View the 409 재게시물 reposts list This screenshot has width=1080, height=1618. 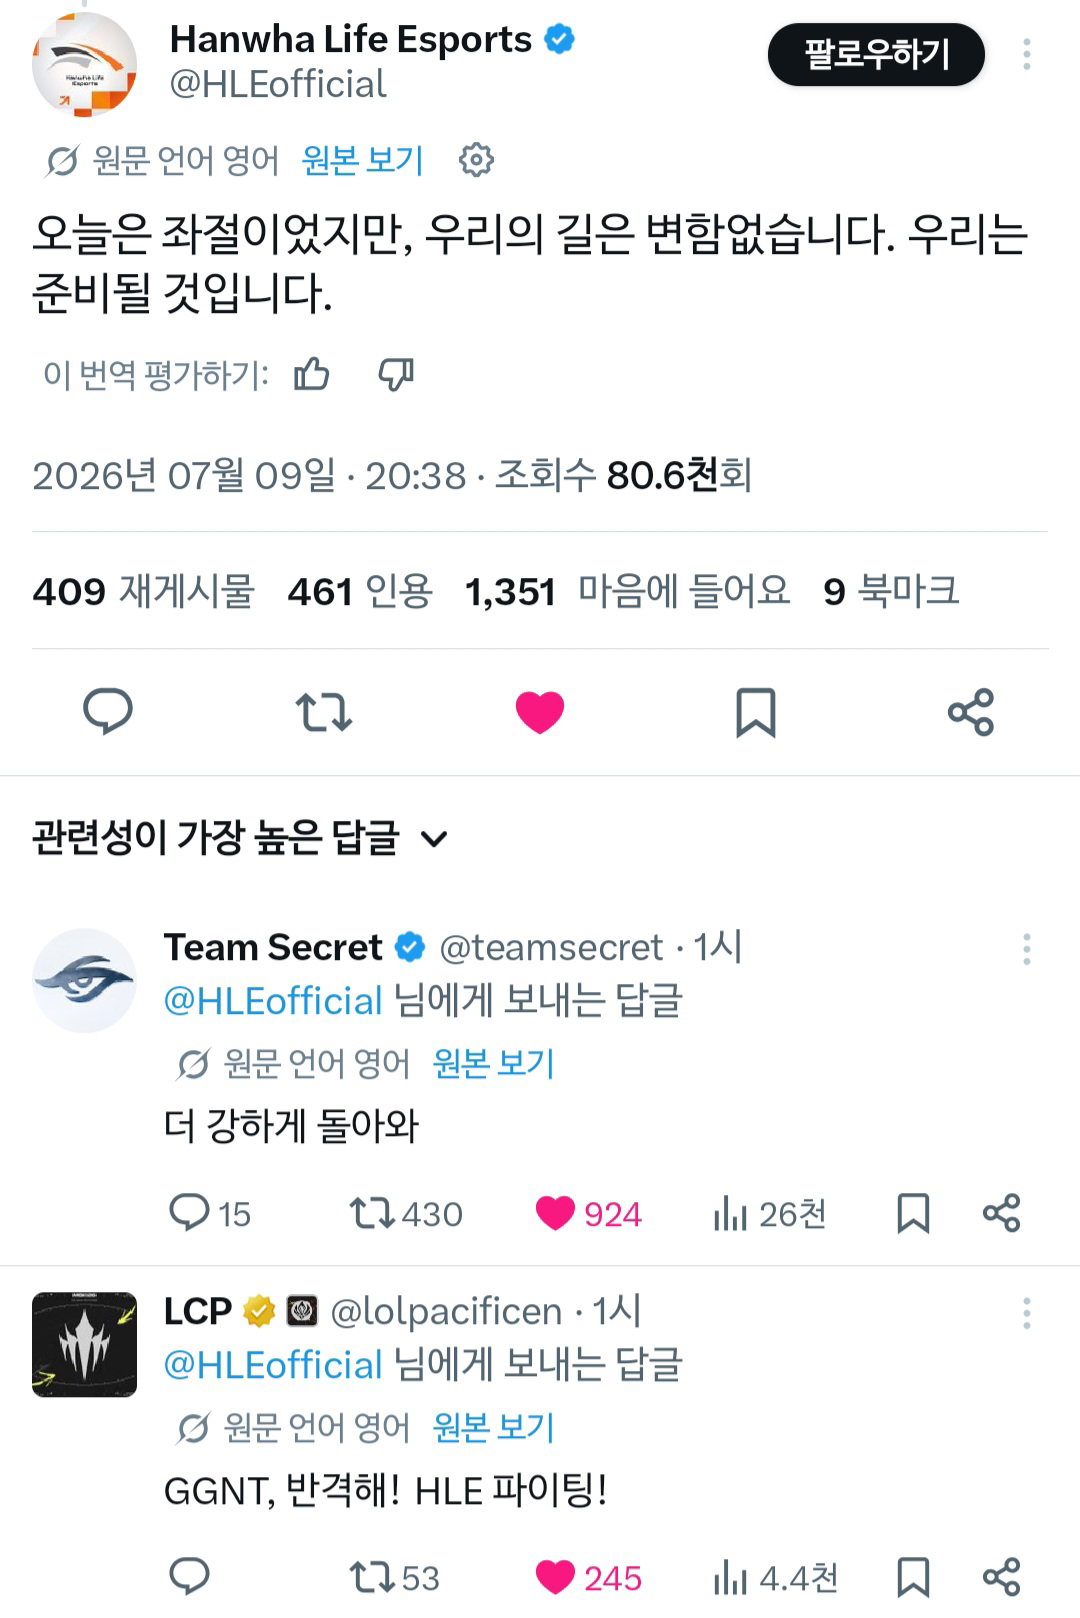point(144,591)
